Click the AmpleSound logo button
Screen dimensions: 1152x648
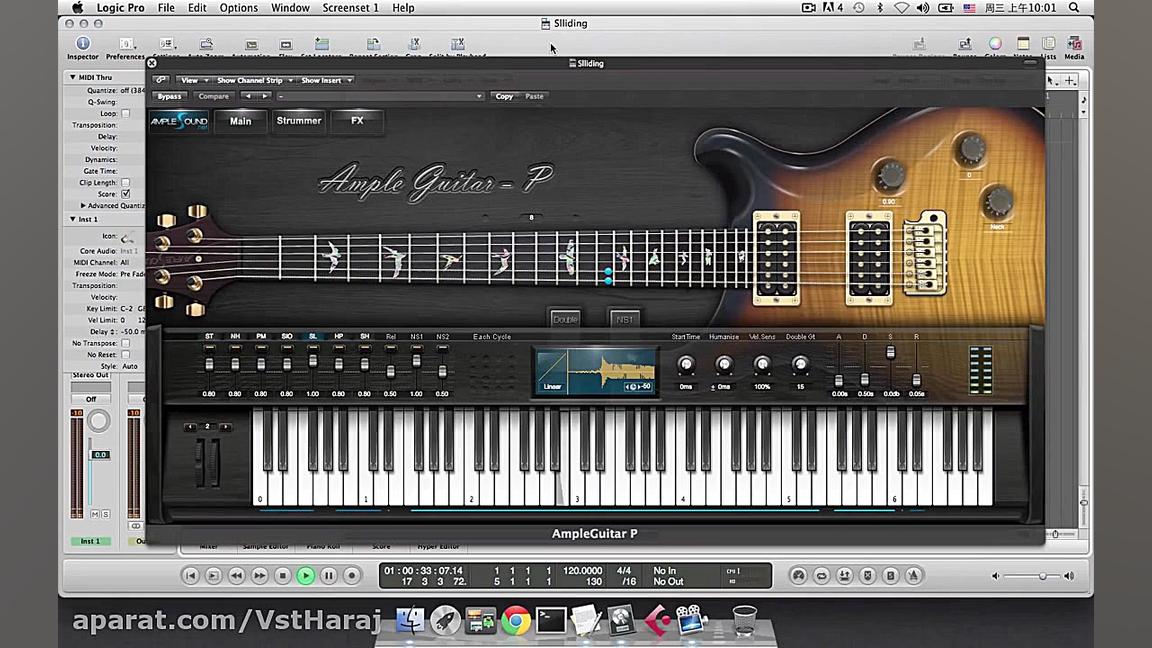click(179, 121)
